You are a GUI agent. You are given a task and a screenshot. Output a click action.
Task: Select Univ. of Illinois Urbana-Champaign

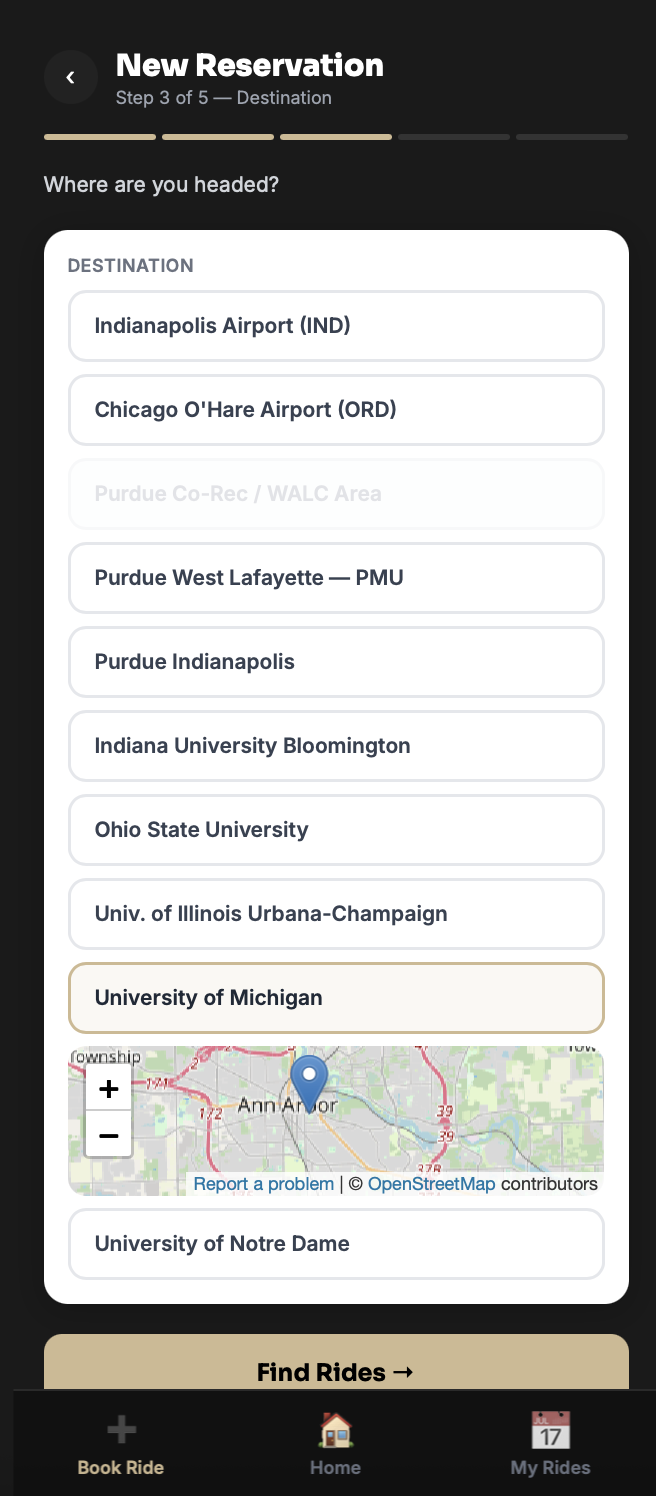336,914
